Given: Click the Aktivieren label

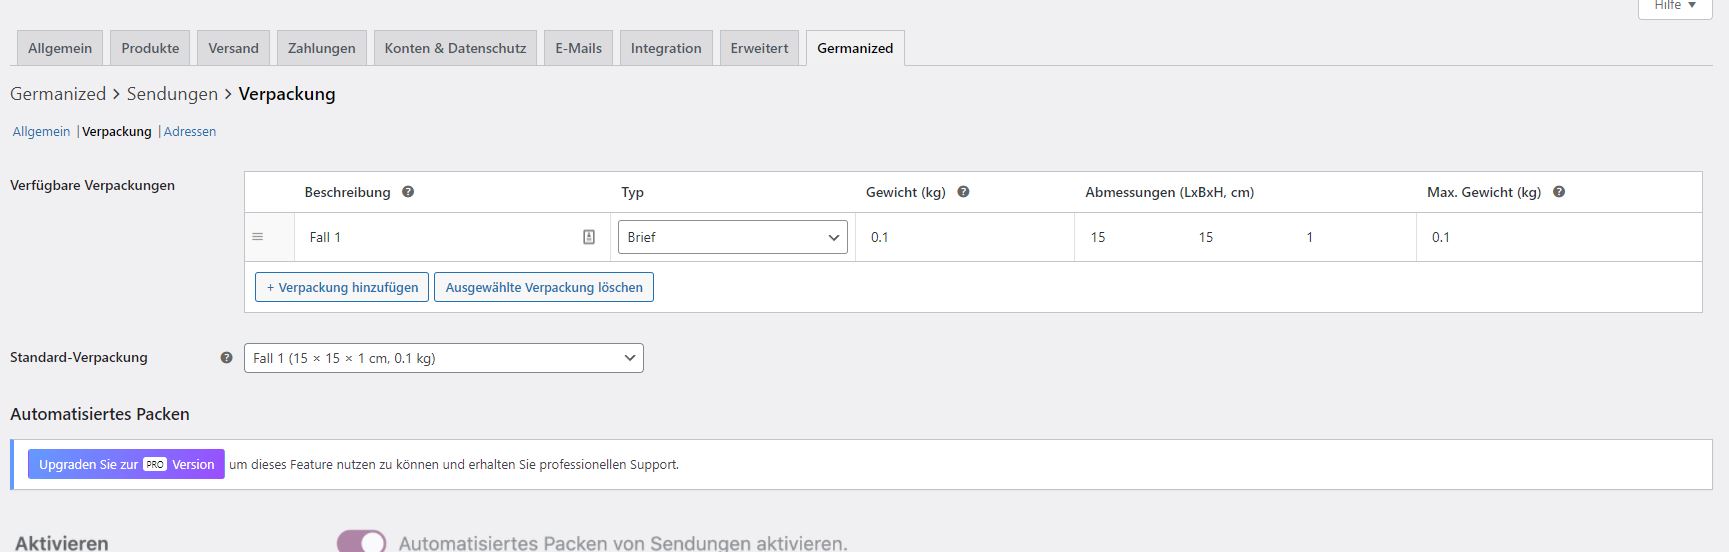Looking at the screenshot, I should (x=62, y=543).
